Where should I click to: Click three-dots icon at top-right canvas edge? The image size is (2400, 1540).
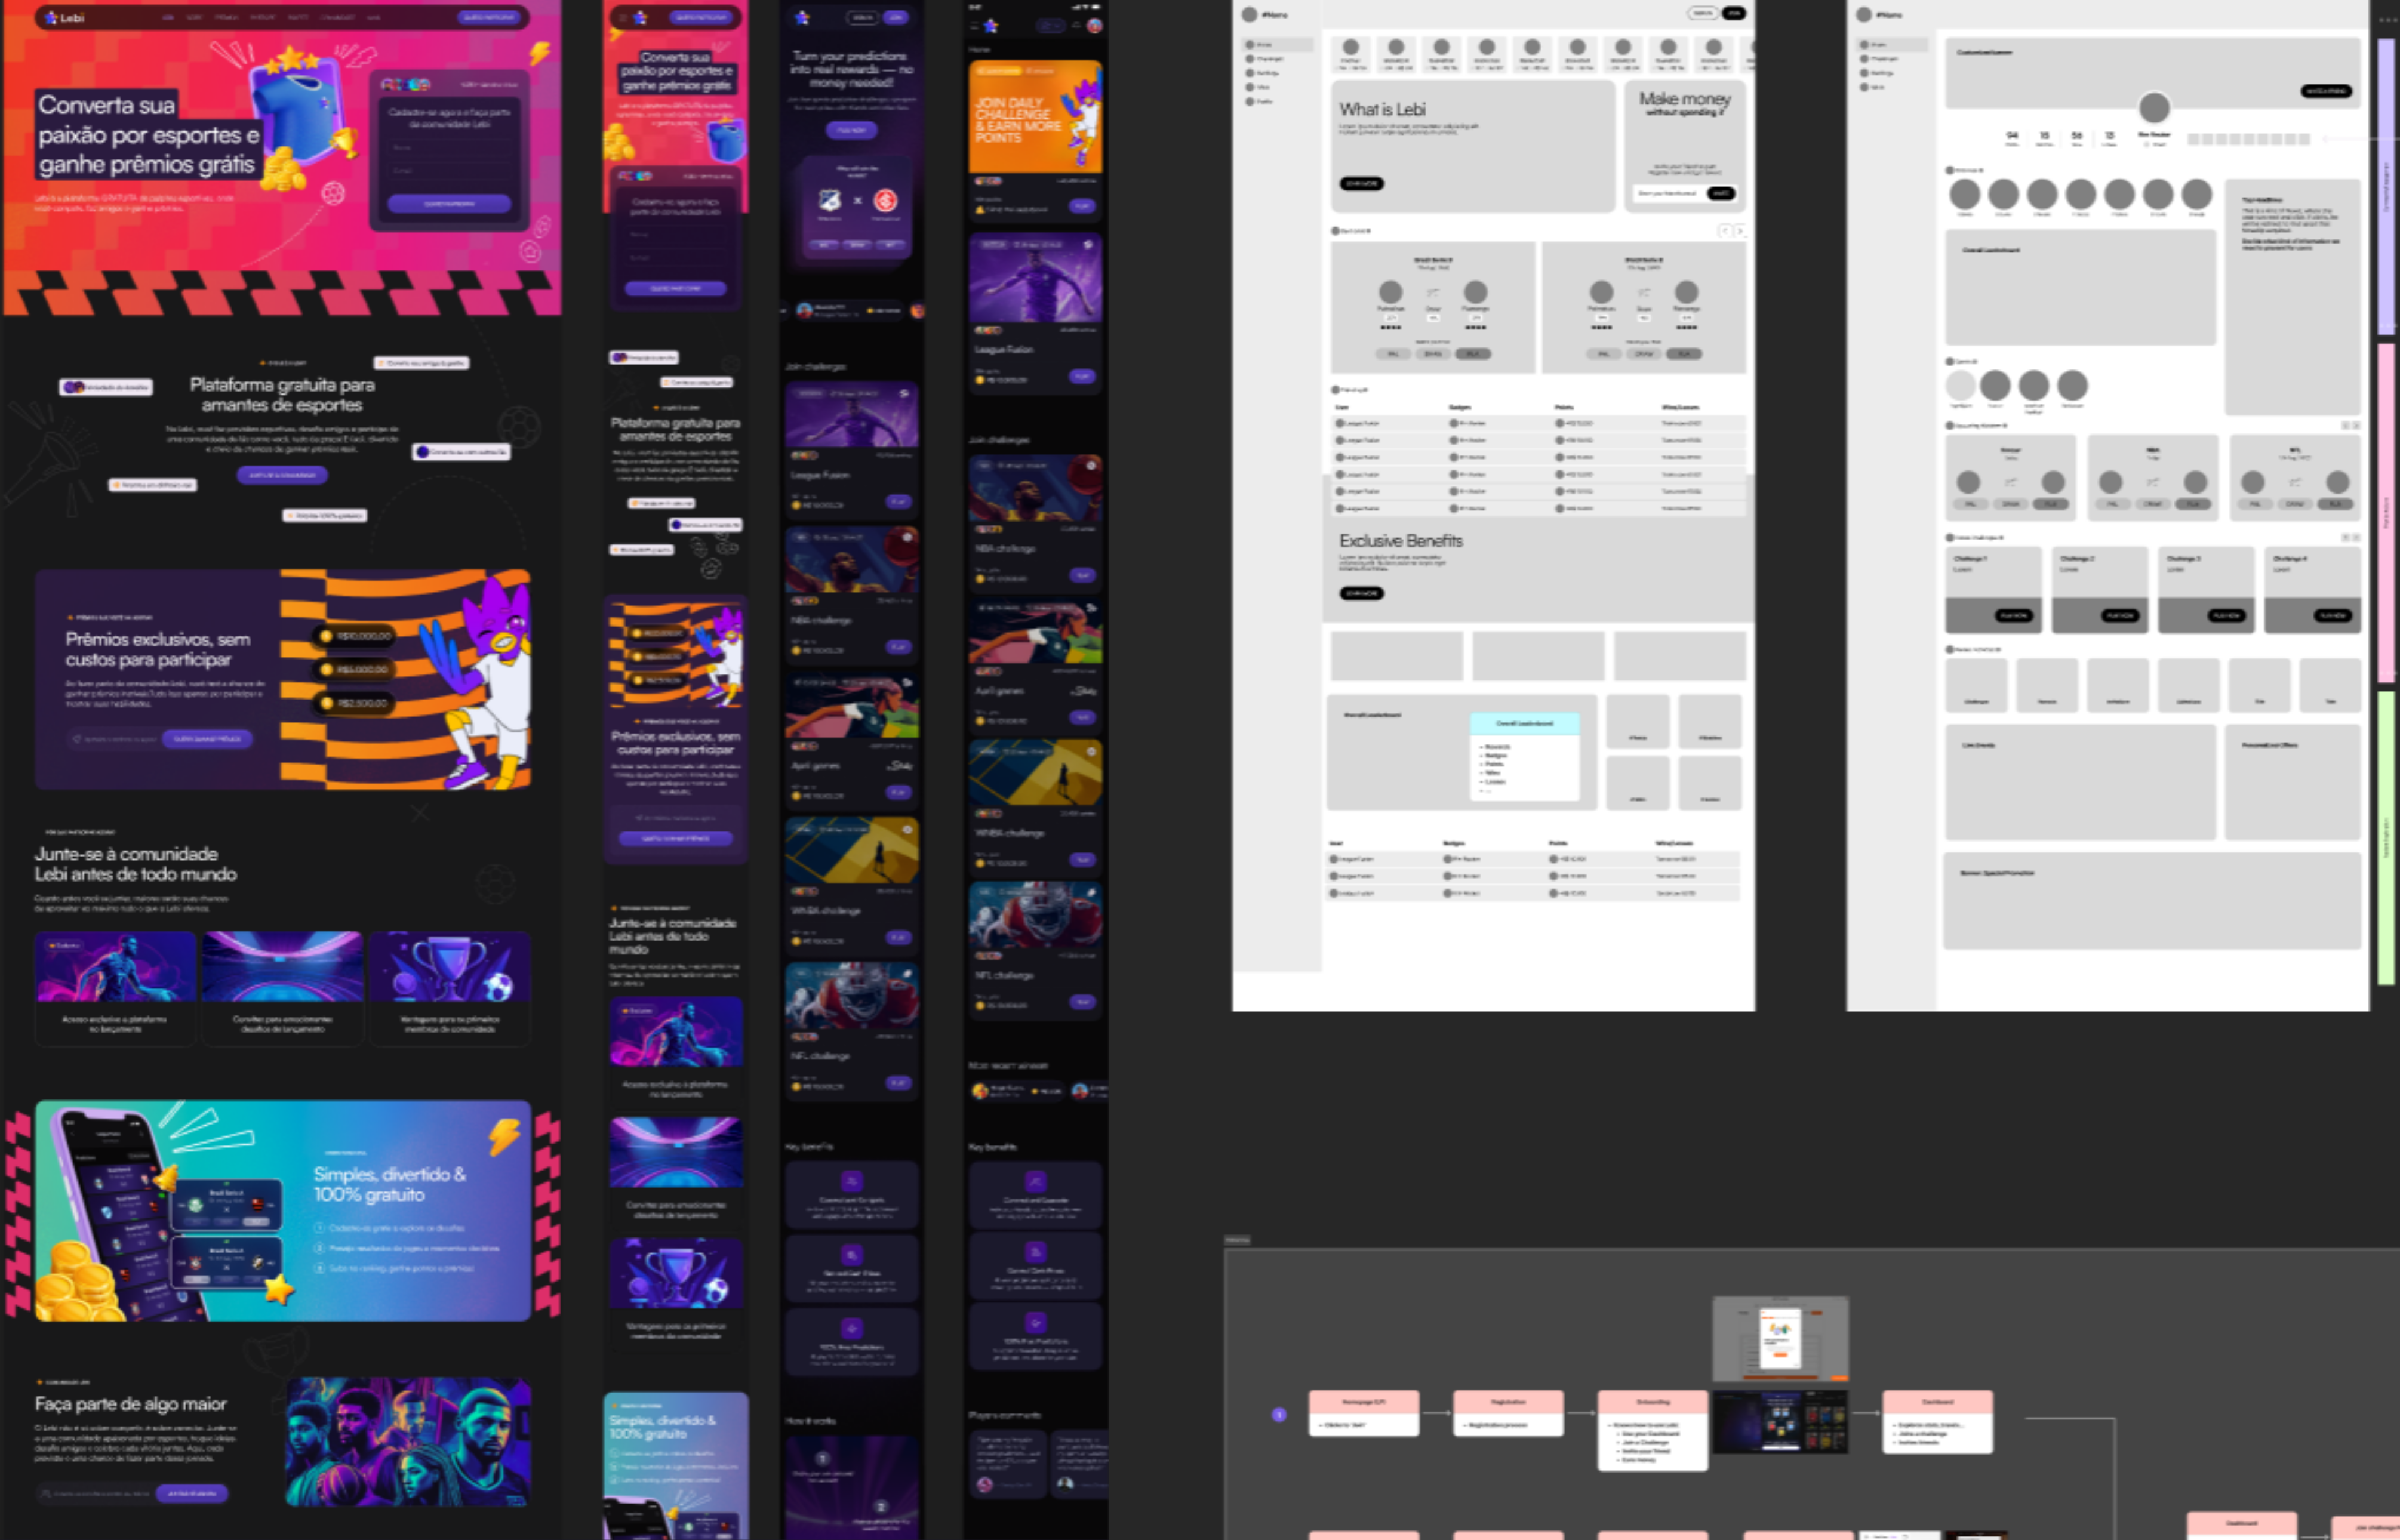click(2388, 20)
